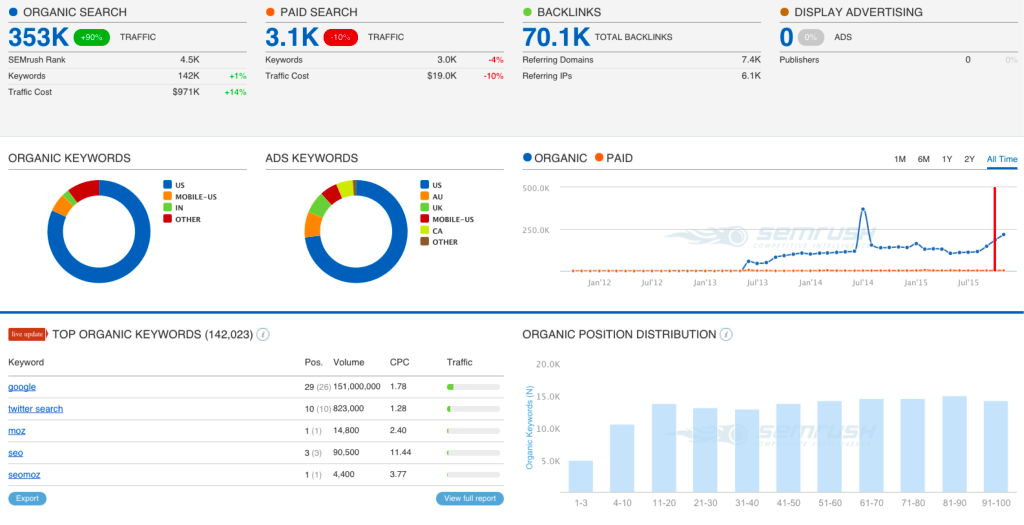Switch to the 2Y time range
Viewport: 1024px width, 525px height.
pos(969,159)
